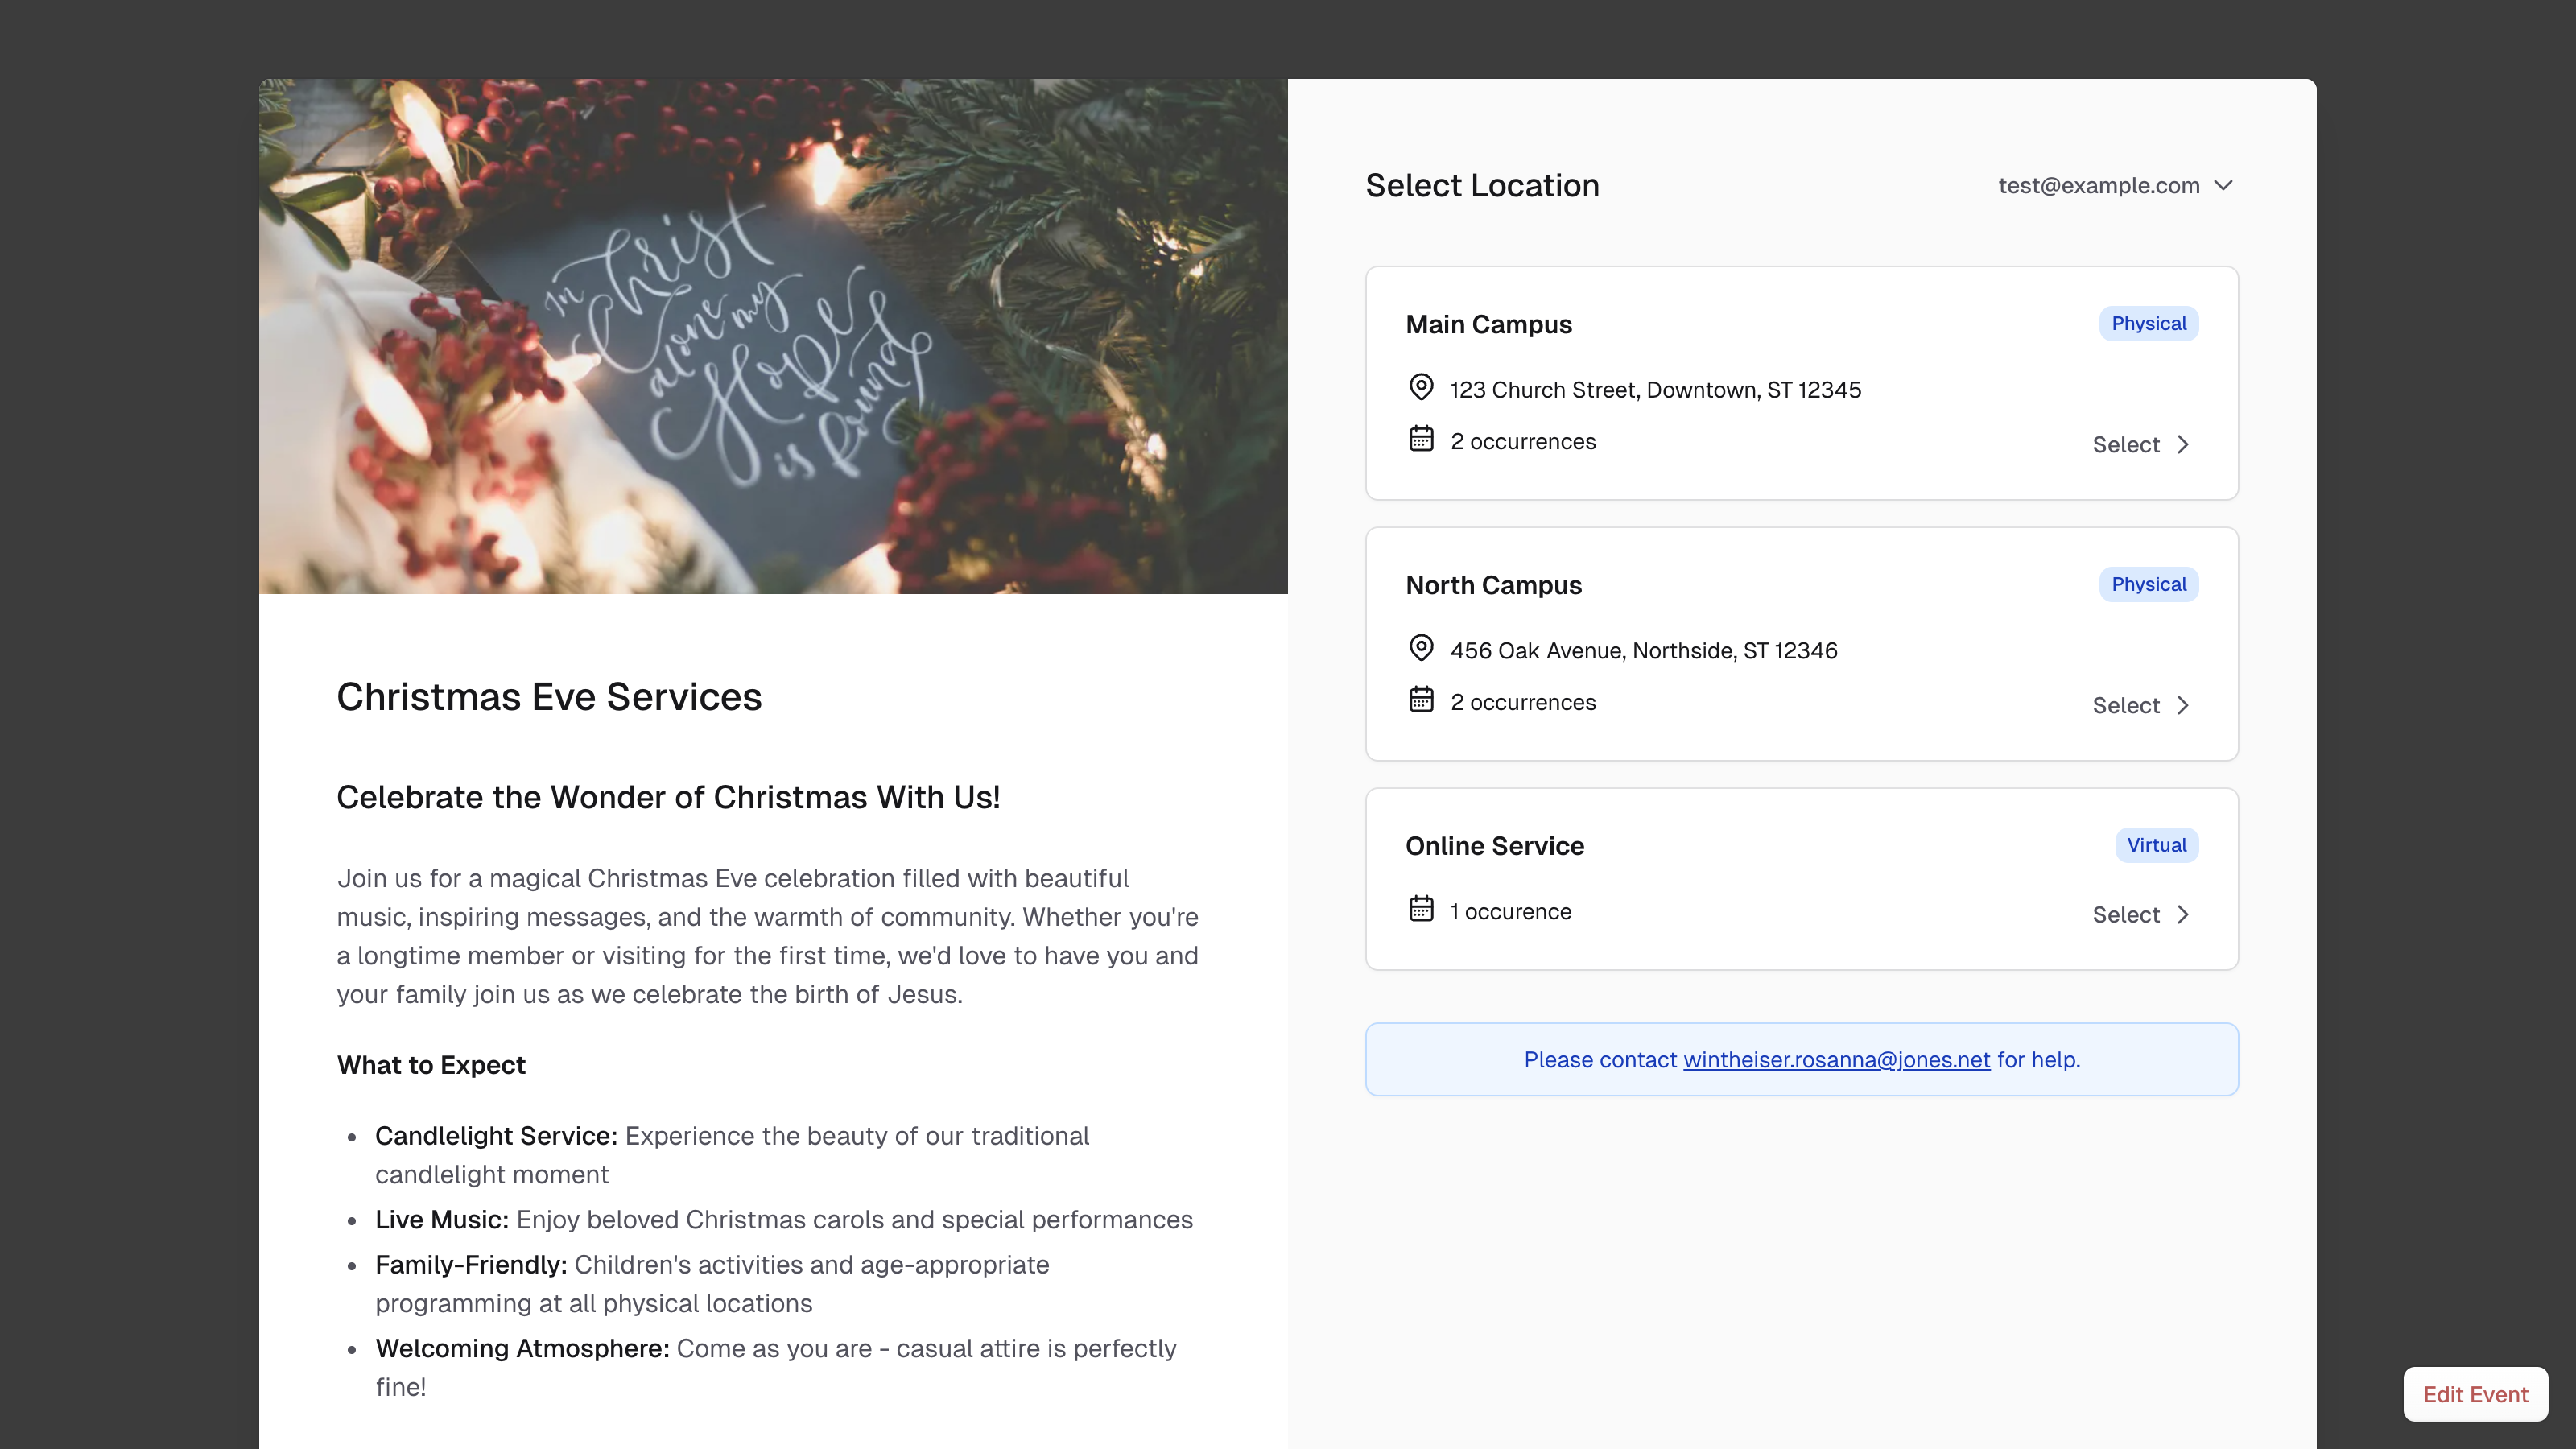Click the chevron arrow beside Main Campus Select
The image size is (2576, 1449).
click(x=2183, y=445)
